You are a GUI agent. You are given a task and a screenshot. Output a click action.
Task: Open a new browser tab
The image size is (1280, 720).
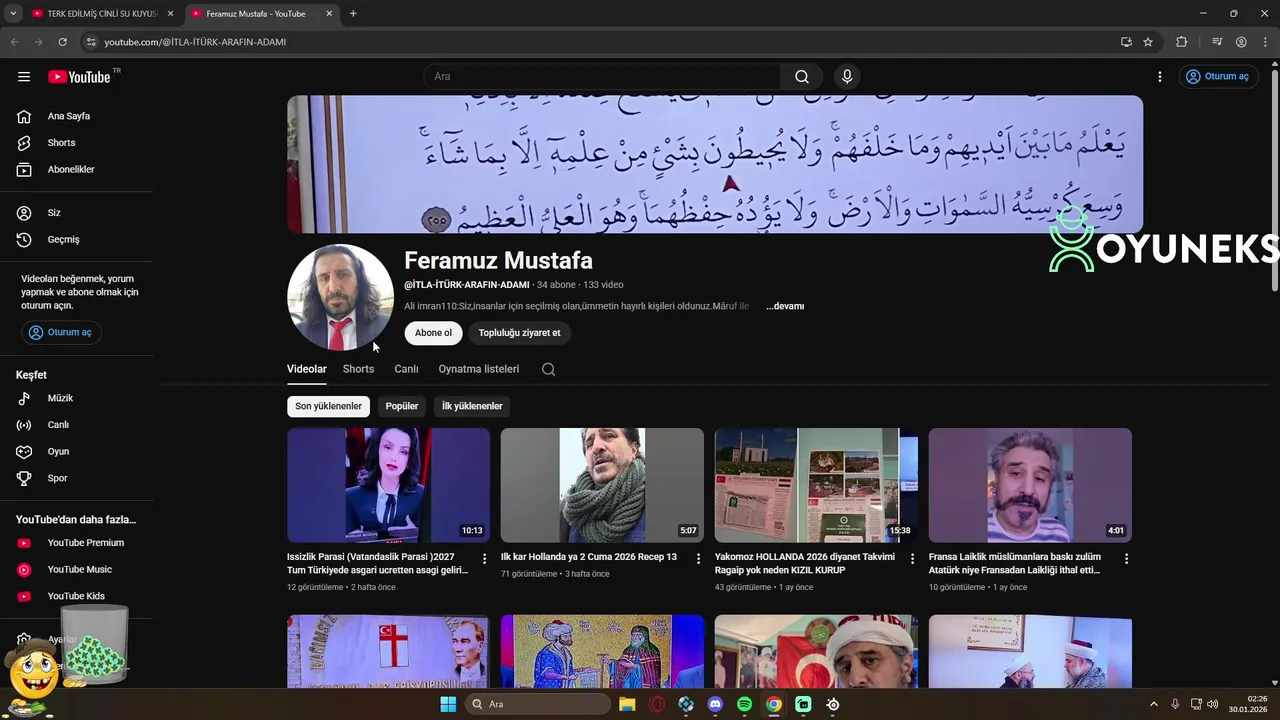coord(353,14)
